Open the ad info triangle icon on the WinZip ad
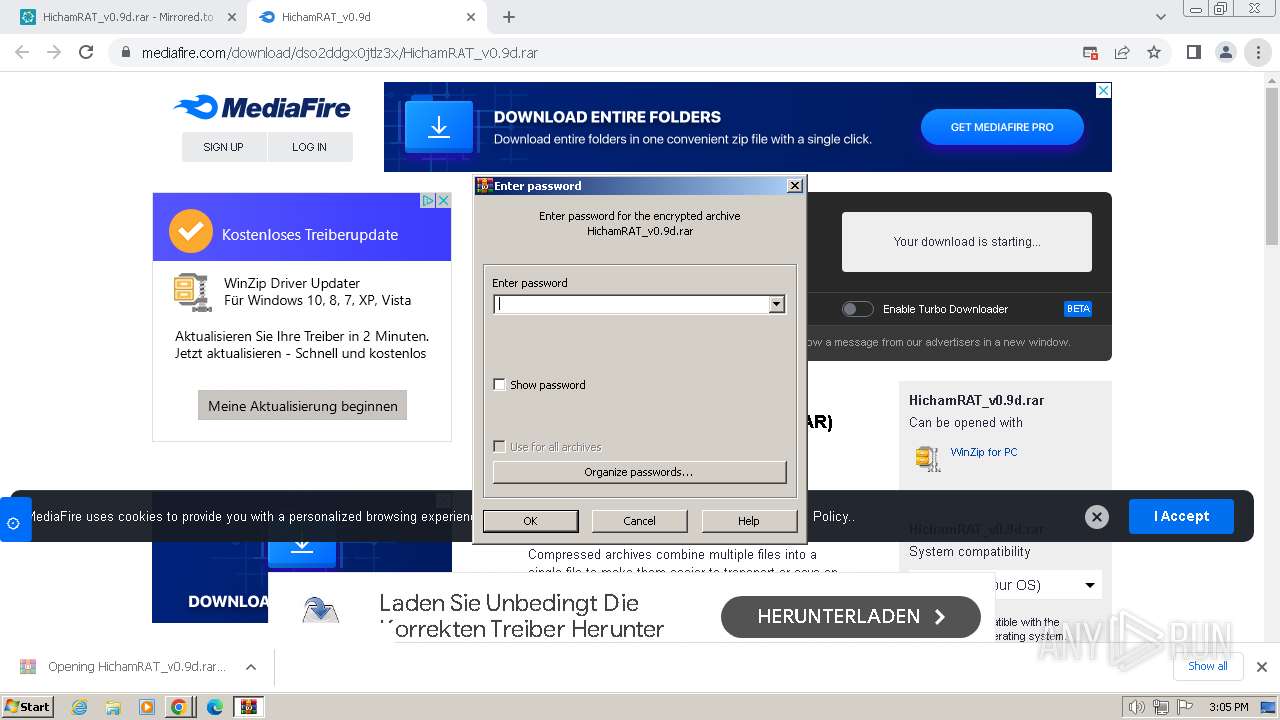Viewport: 1280px width, 720px height. coord(428,200)
